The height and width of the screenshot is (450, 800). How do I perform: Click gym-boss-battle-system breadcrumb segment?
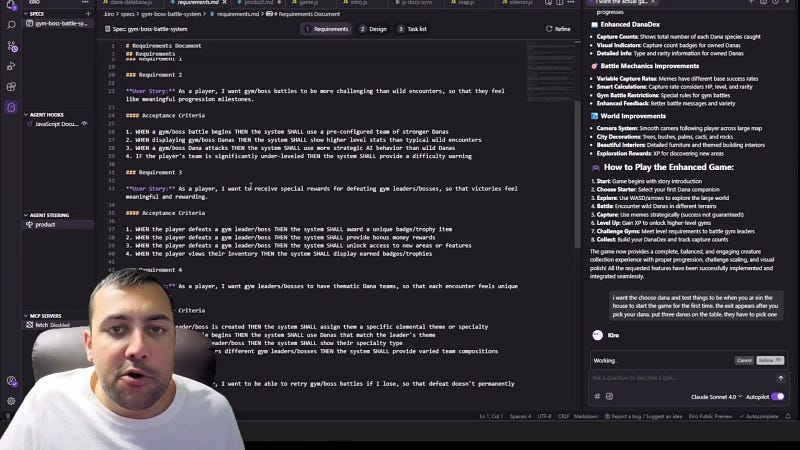(x=171, y=14)
